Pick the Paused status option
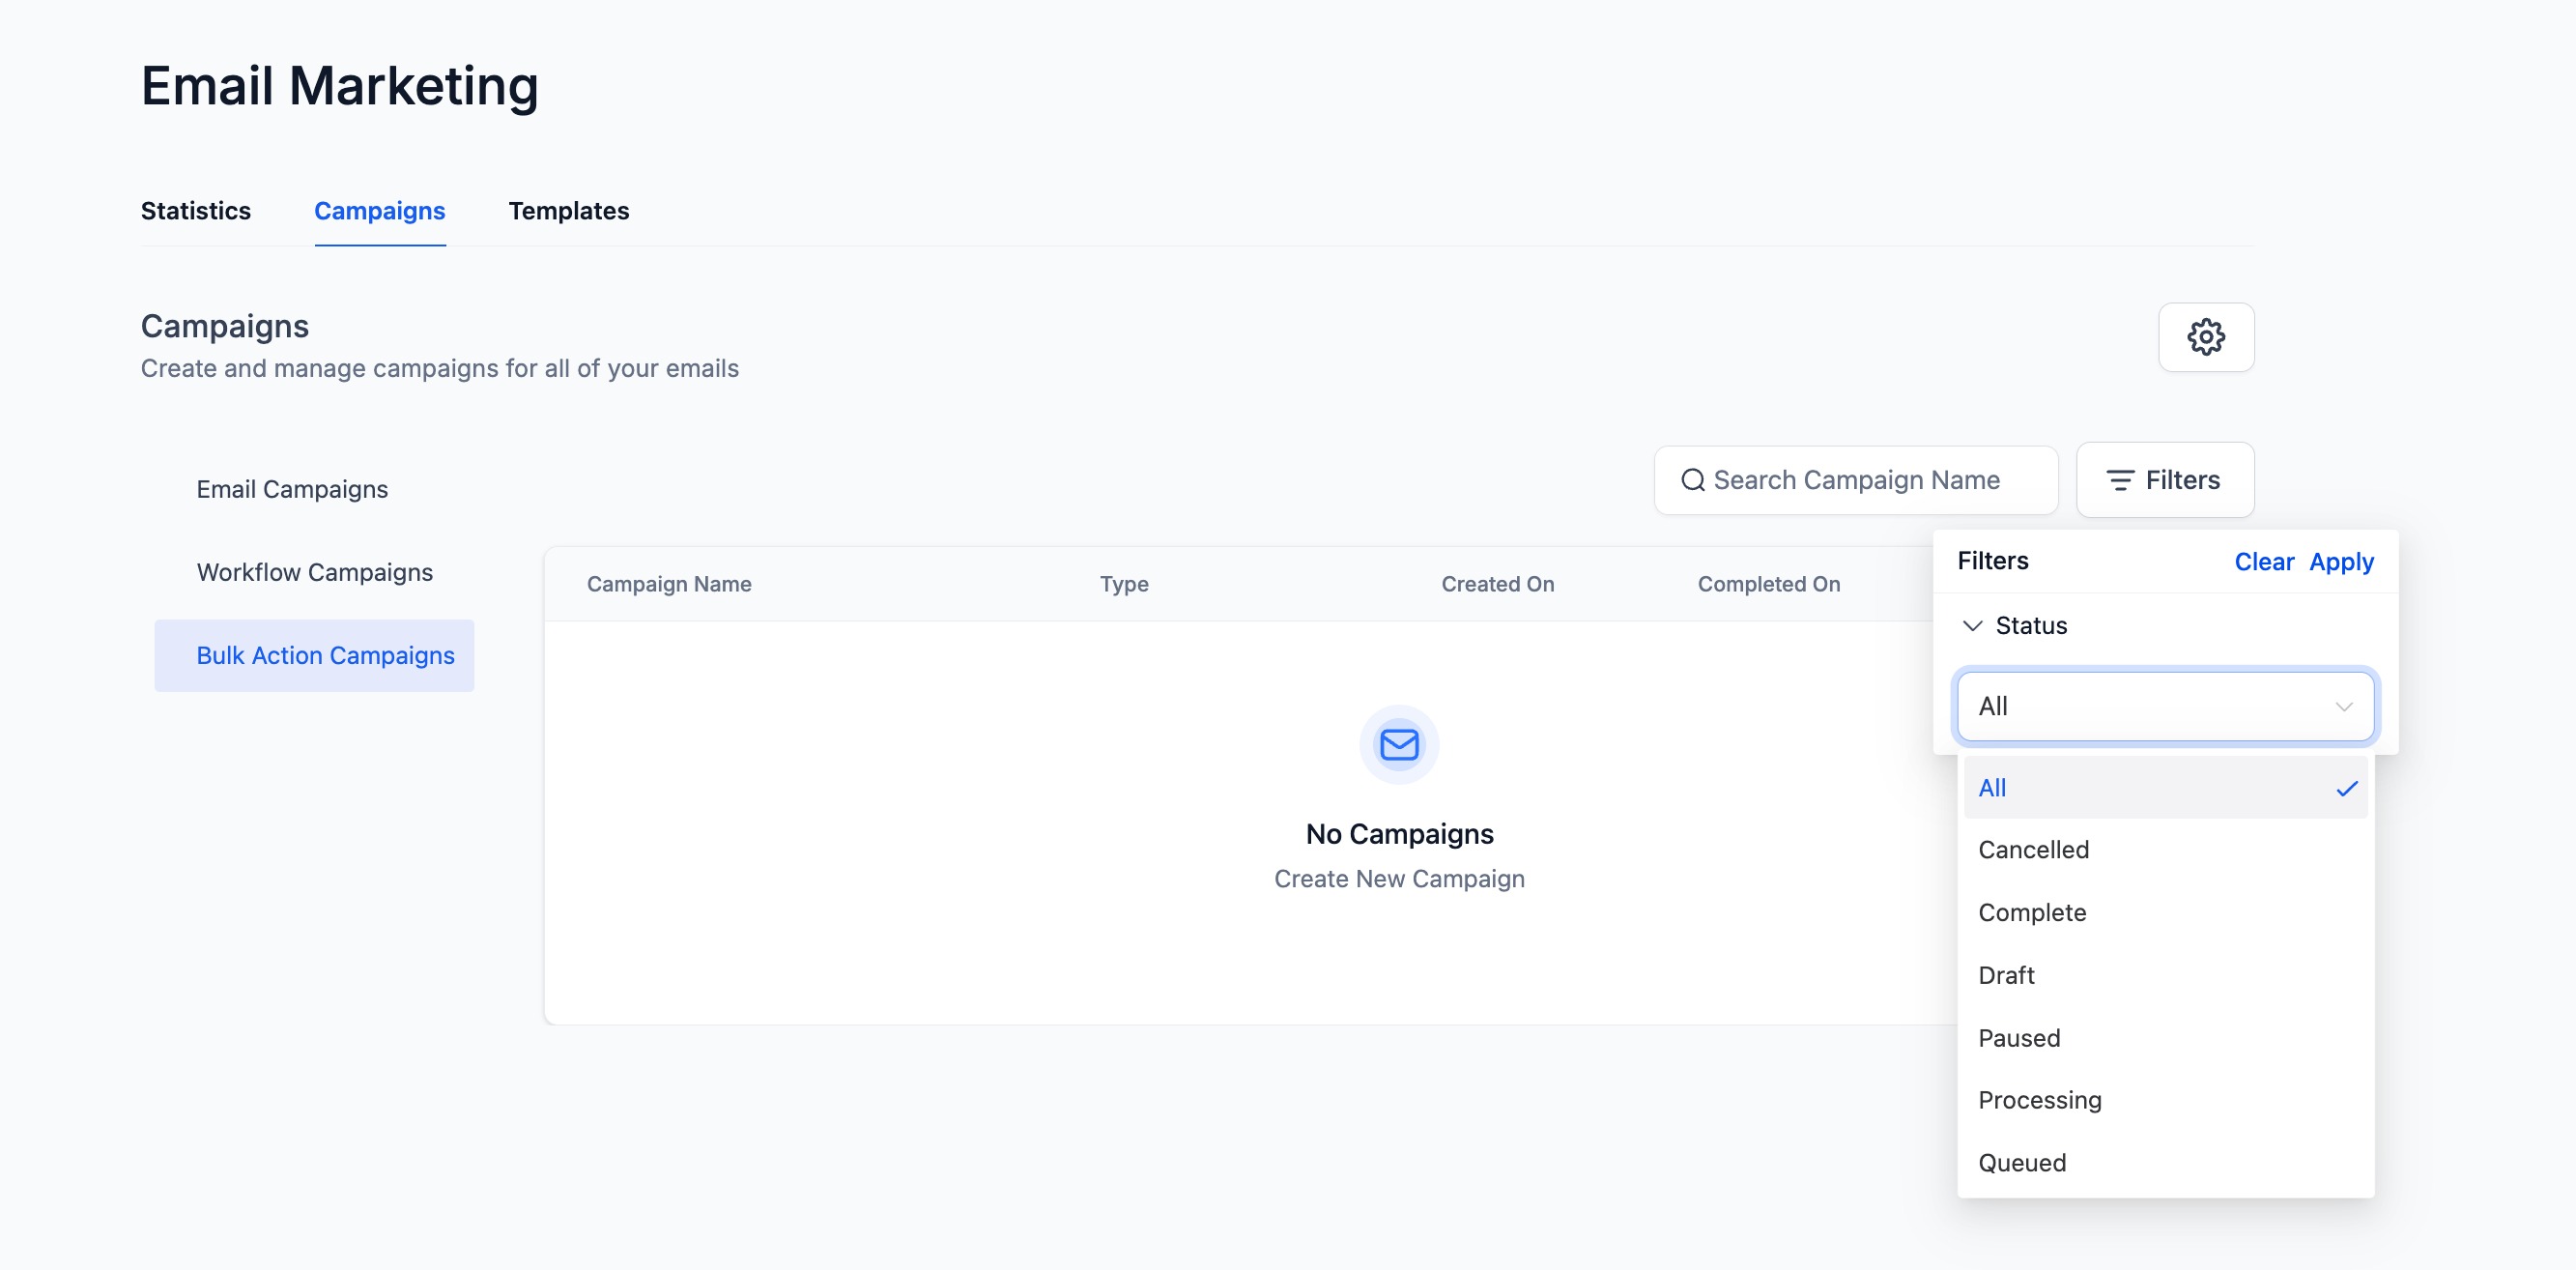 coord(2018,1038)
